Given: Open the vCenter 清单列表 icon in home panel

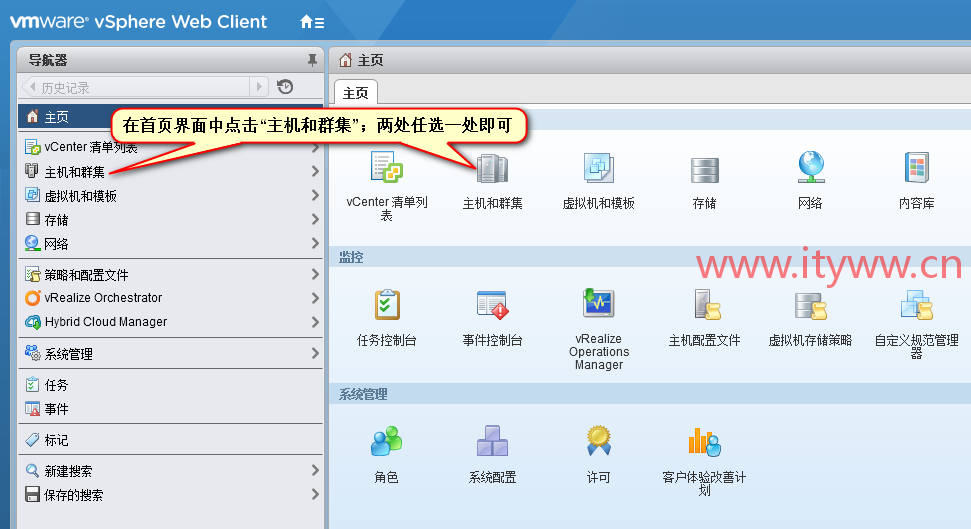Looking at the screenshot, I should point(386,167).
